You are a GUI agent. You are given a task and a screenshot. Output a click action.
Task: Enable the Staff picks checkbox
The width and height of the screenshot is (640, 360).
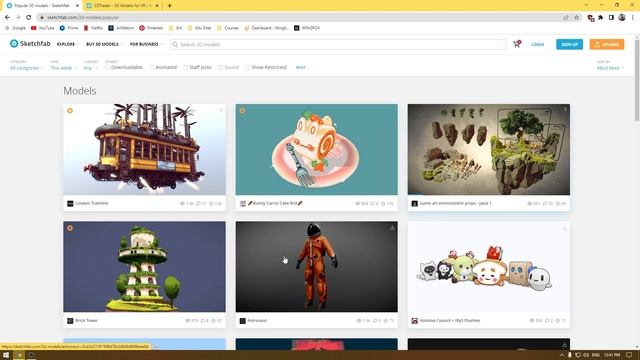[186, 67]
